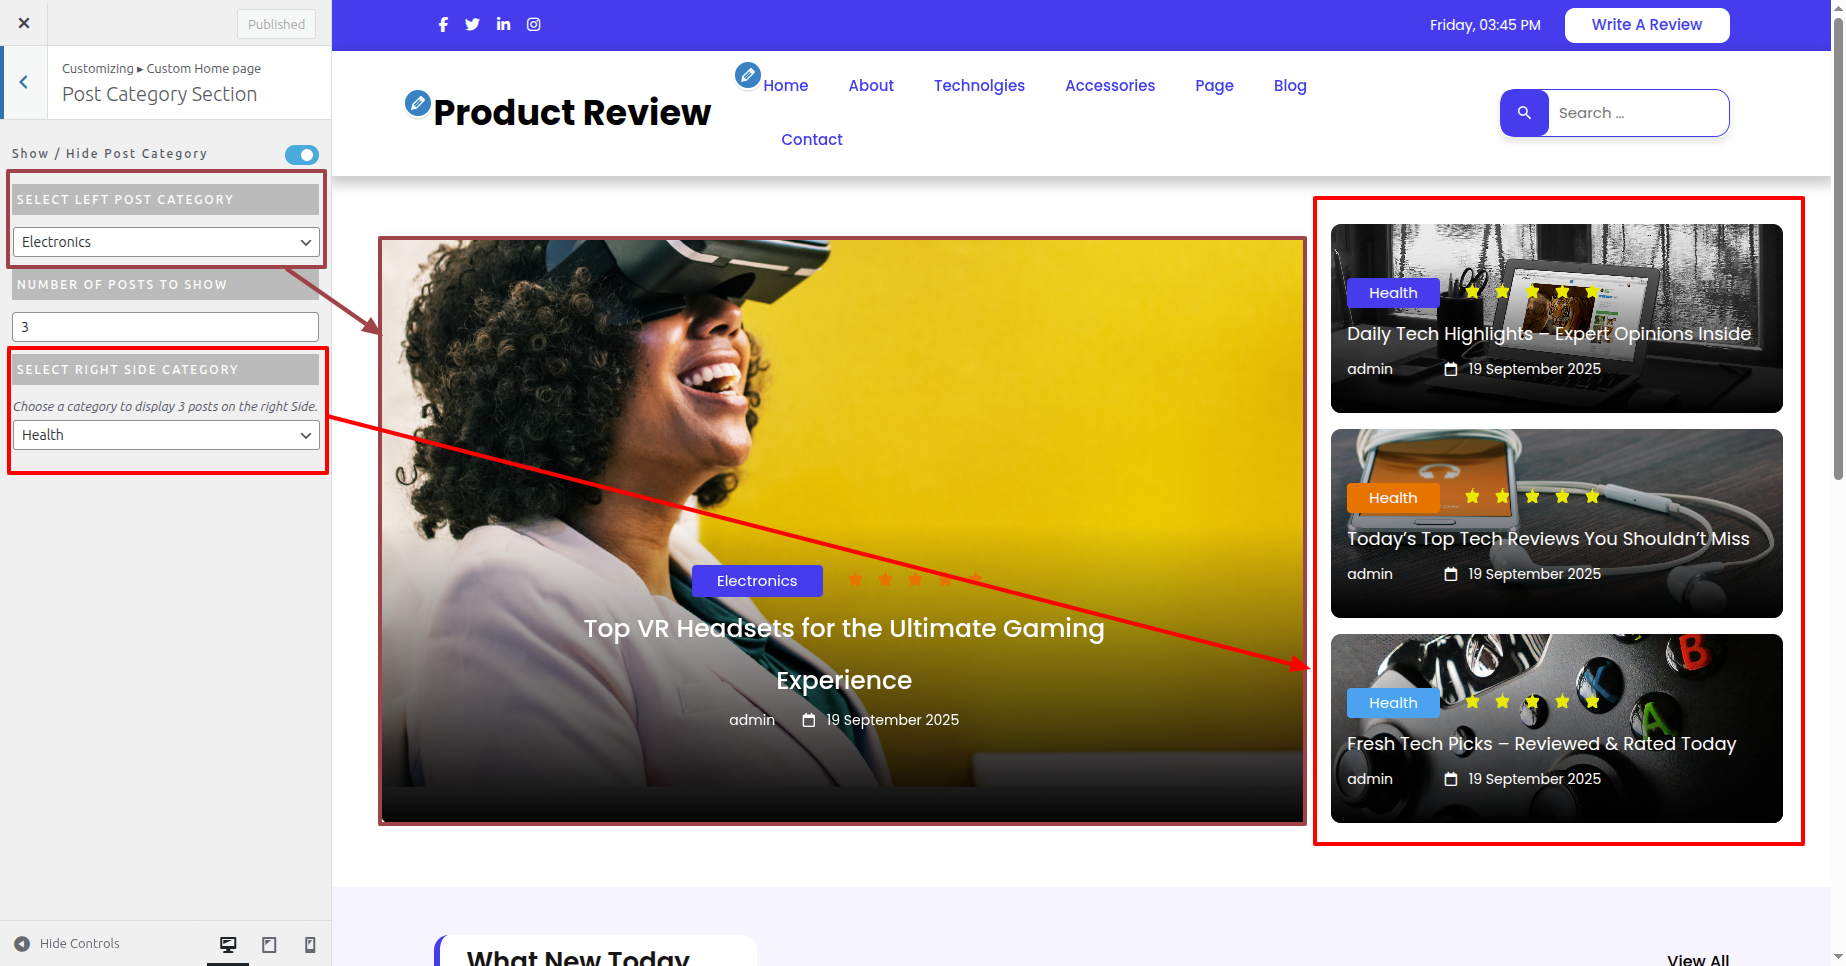Switch to mobile preview mode

pos(310,944)
